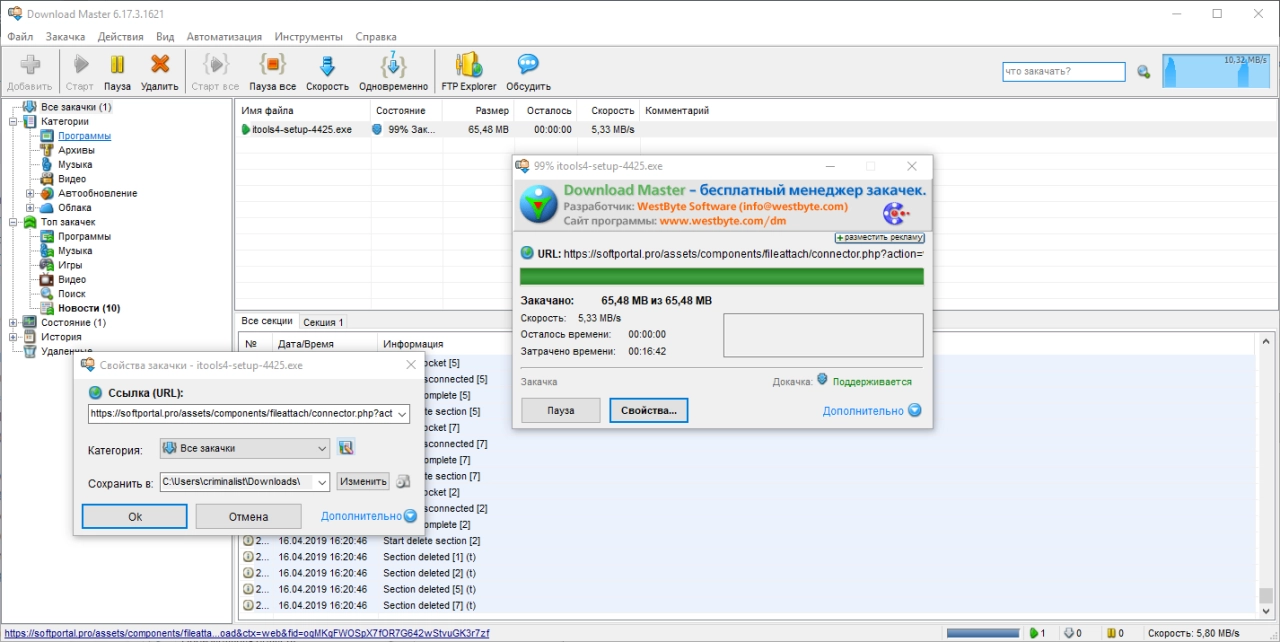Screen dimensions: 1280x642
Task: Open the Файл menu
Action: point(20,36)
